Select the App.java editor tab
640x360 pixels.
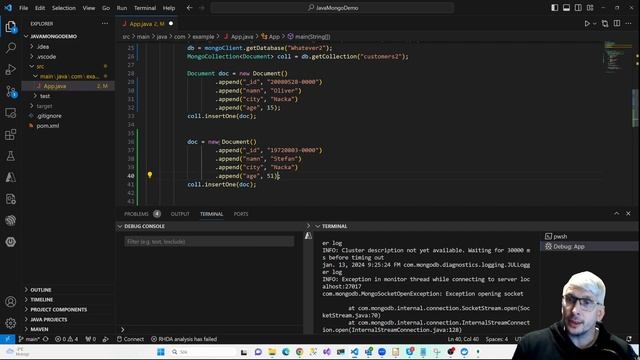[x=147, y=24]
